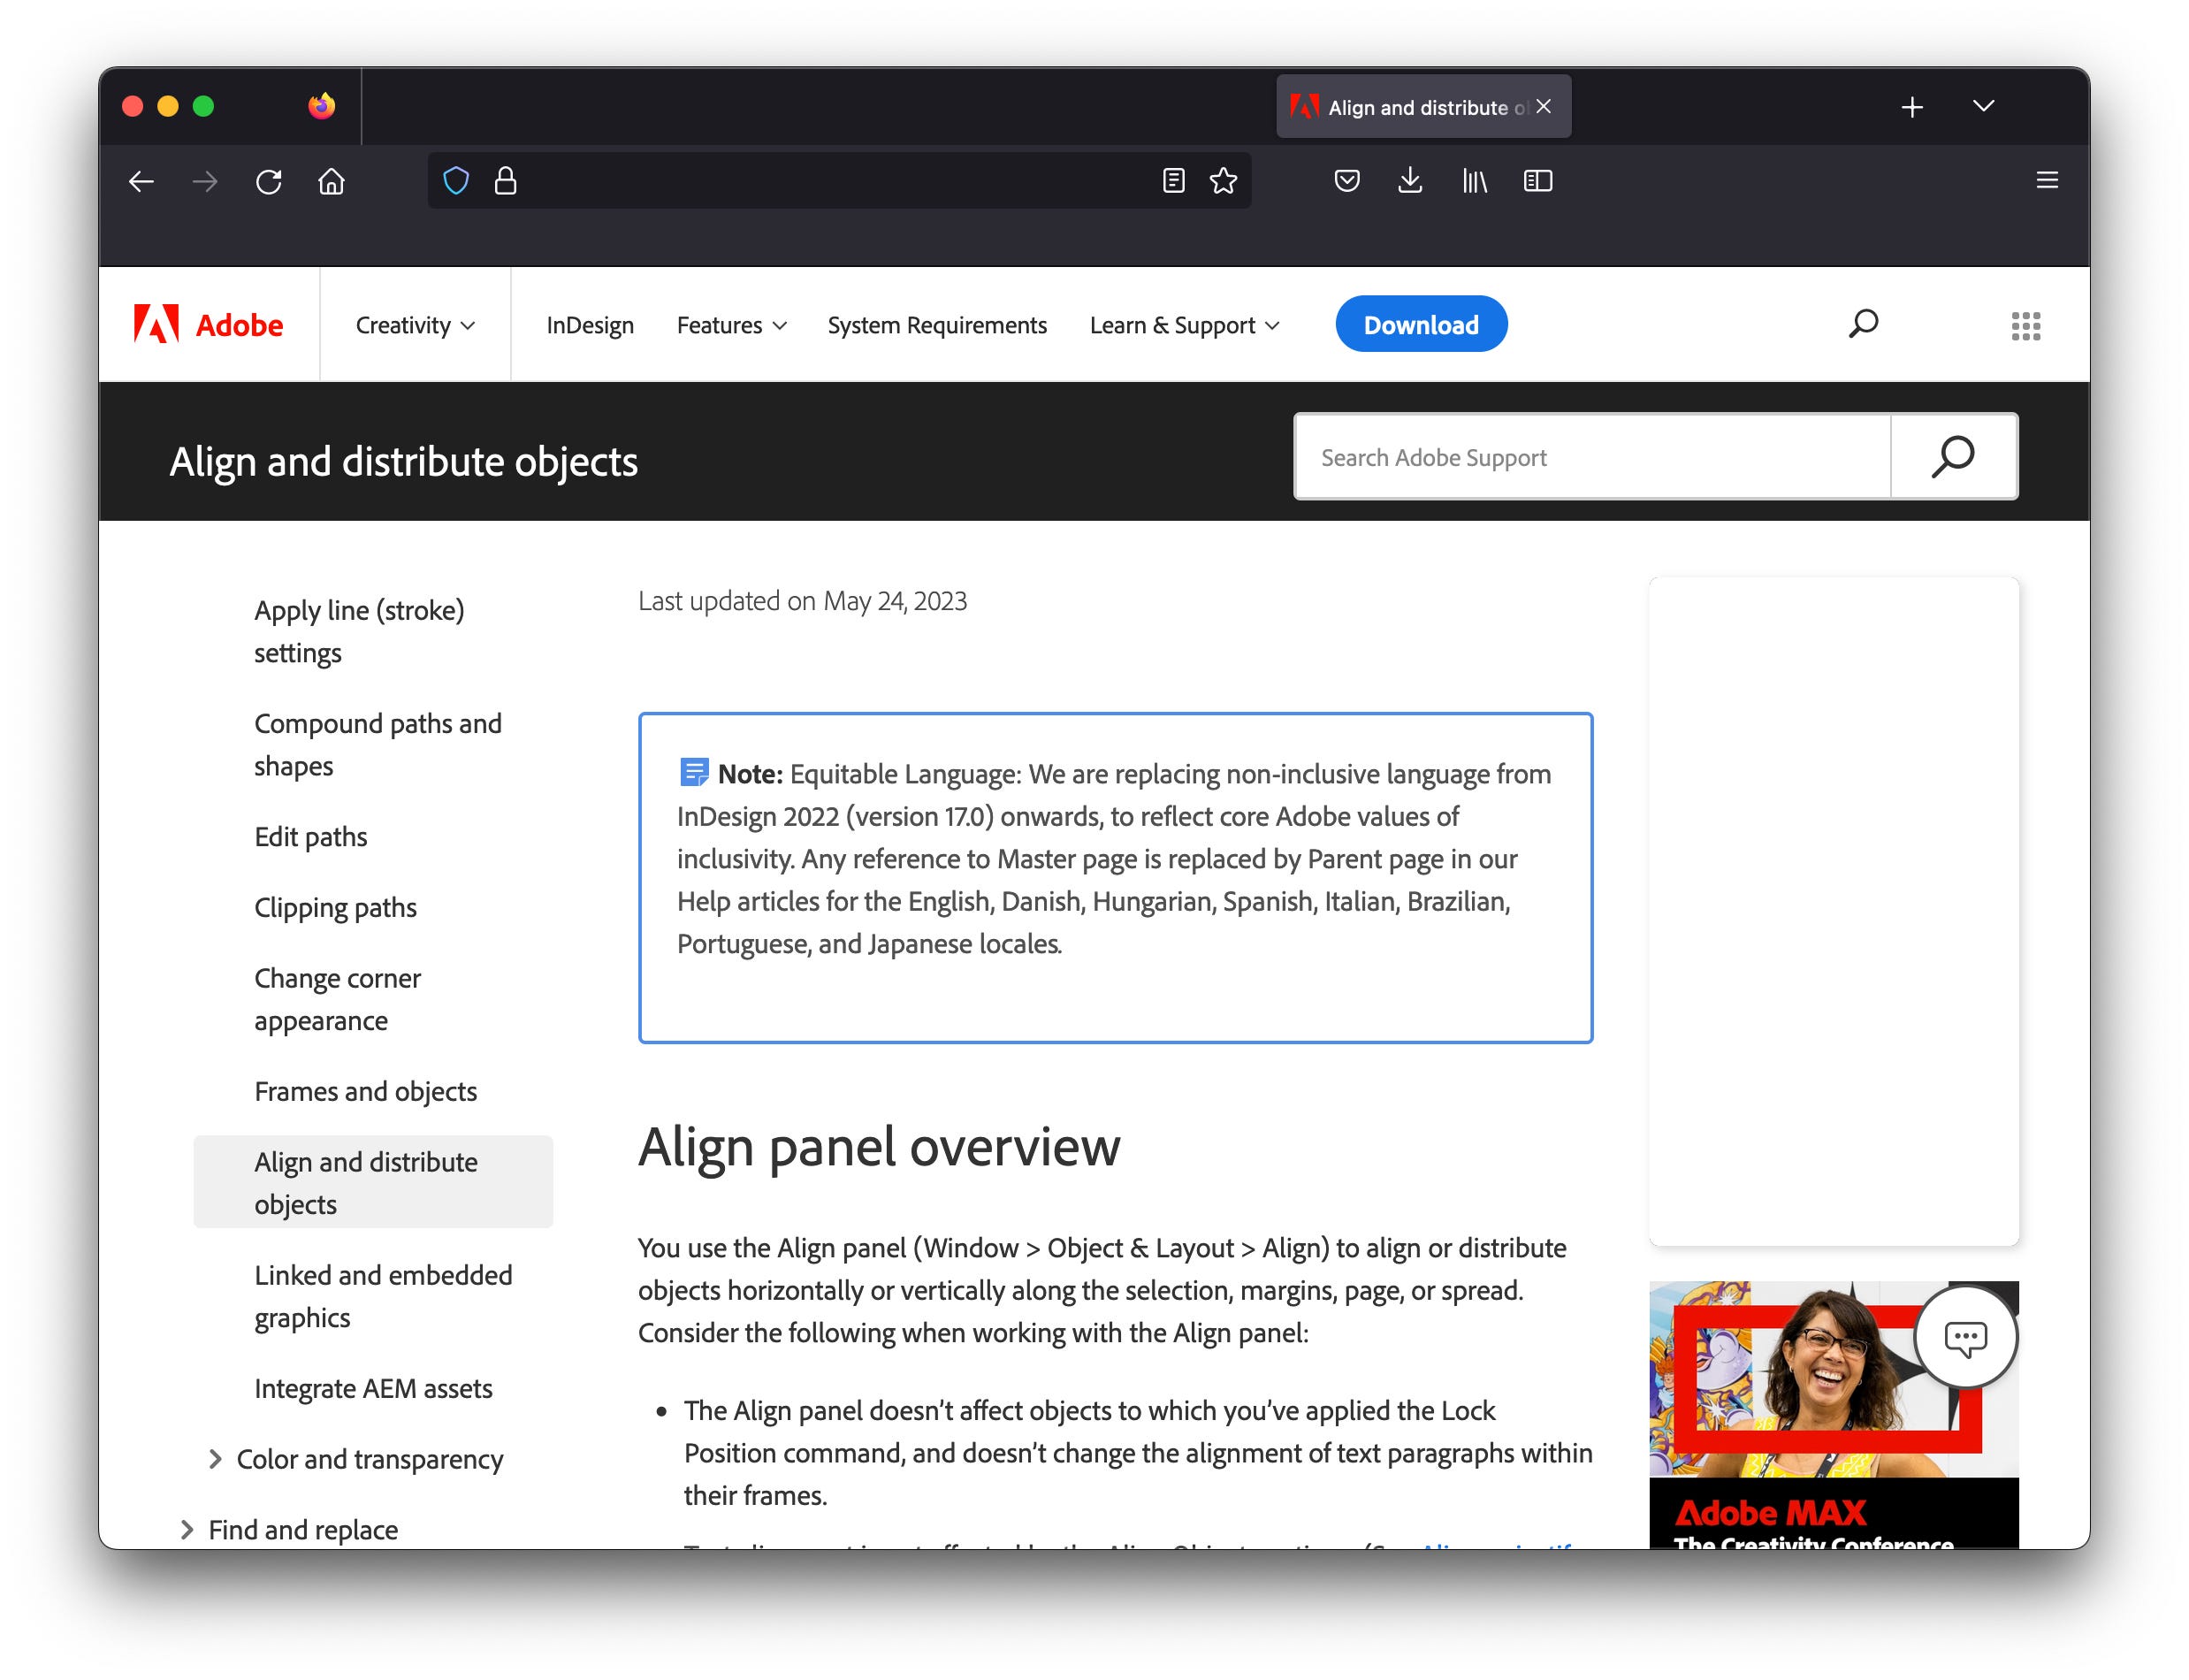This screenshot has height=1680, width=2189.
Task: Click the Firefox logo icon in title bar
Action: pyautogui.click(x=321, y=105)
